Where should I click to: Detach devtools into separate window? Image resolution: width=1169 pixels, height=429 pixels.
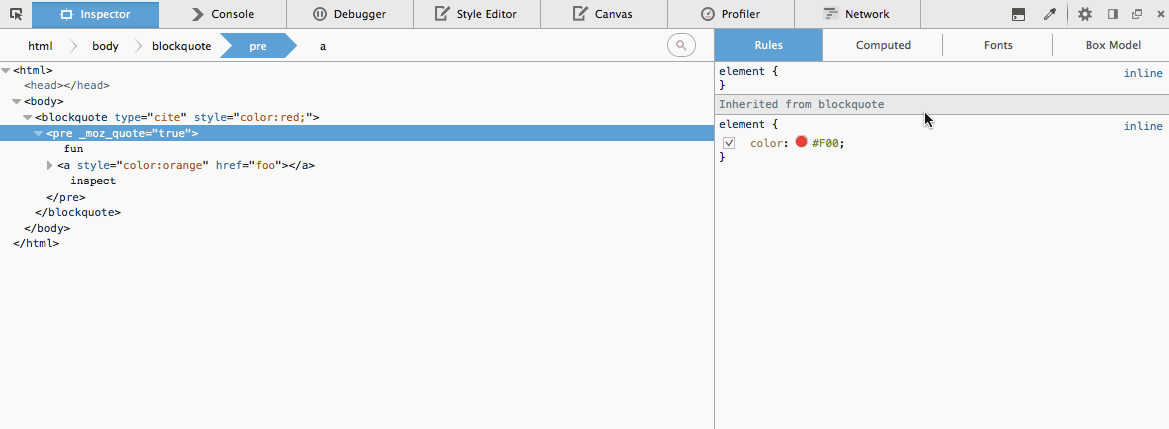1136,14
